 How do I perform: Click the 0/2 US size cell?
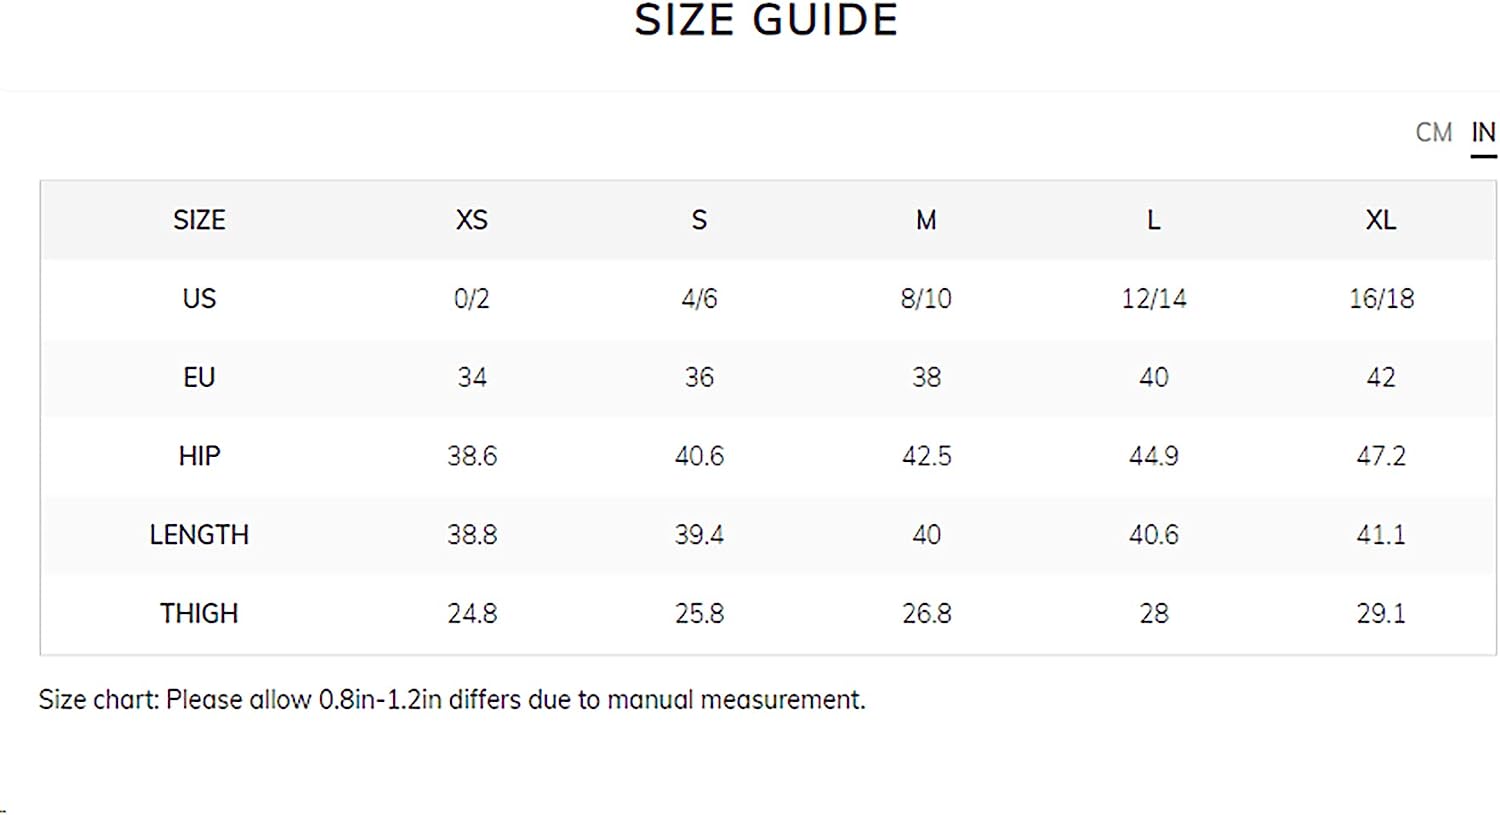(472, 298)
